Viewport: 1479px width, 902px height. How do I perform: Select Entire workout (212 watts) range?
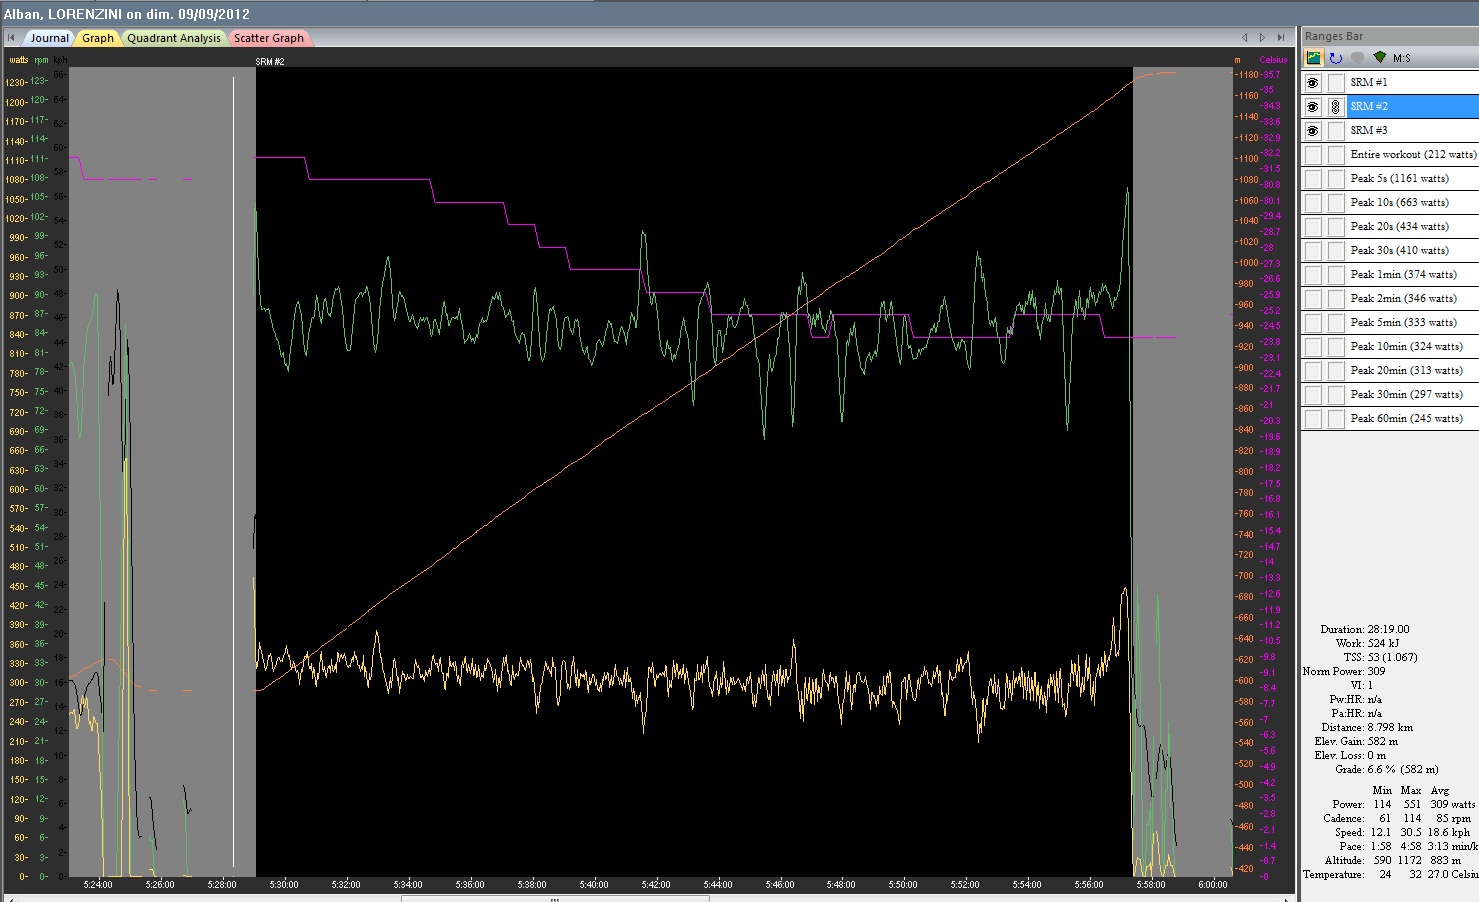[1412, 154]
